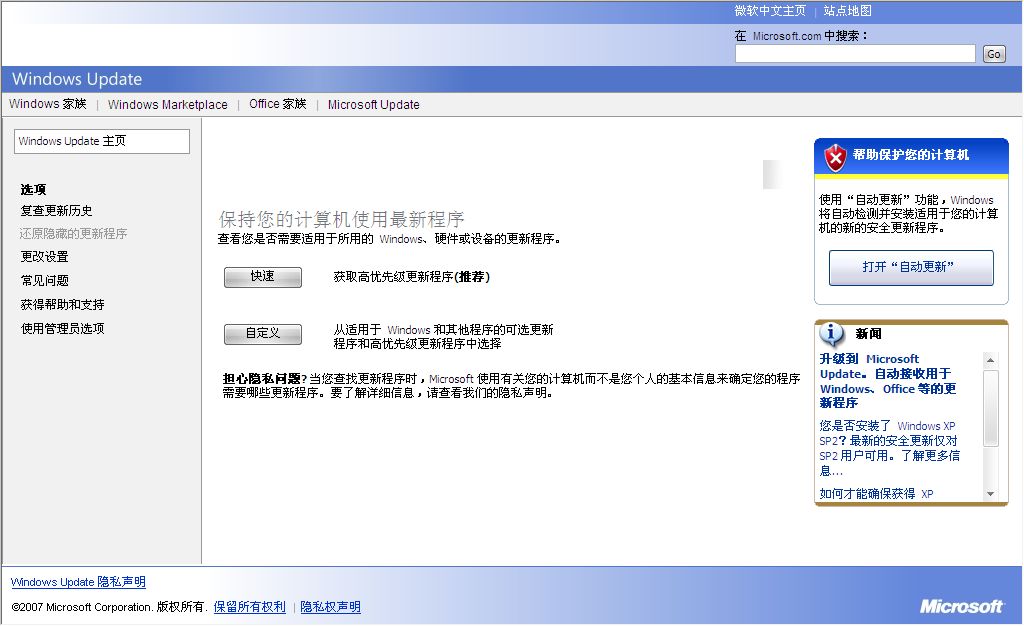Click the 打开“自动更新” button

pos(911,267)
